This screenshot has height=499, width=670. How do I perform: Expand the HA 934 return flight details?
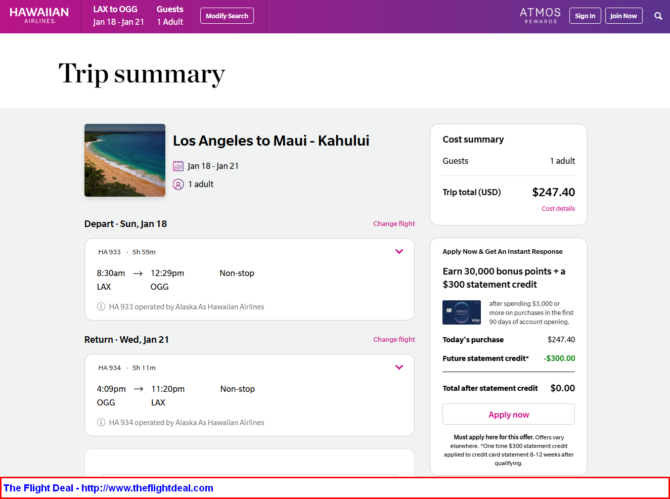(x=399, y=367)
